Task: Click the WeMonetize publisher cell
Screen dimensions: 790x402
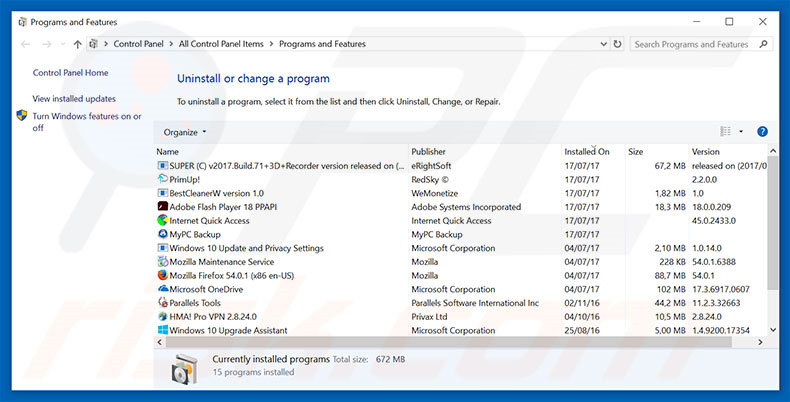Action: (434, 193)
